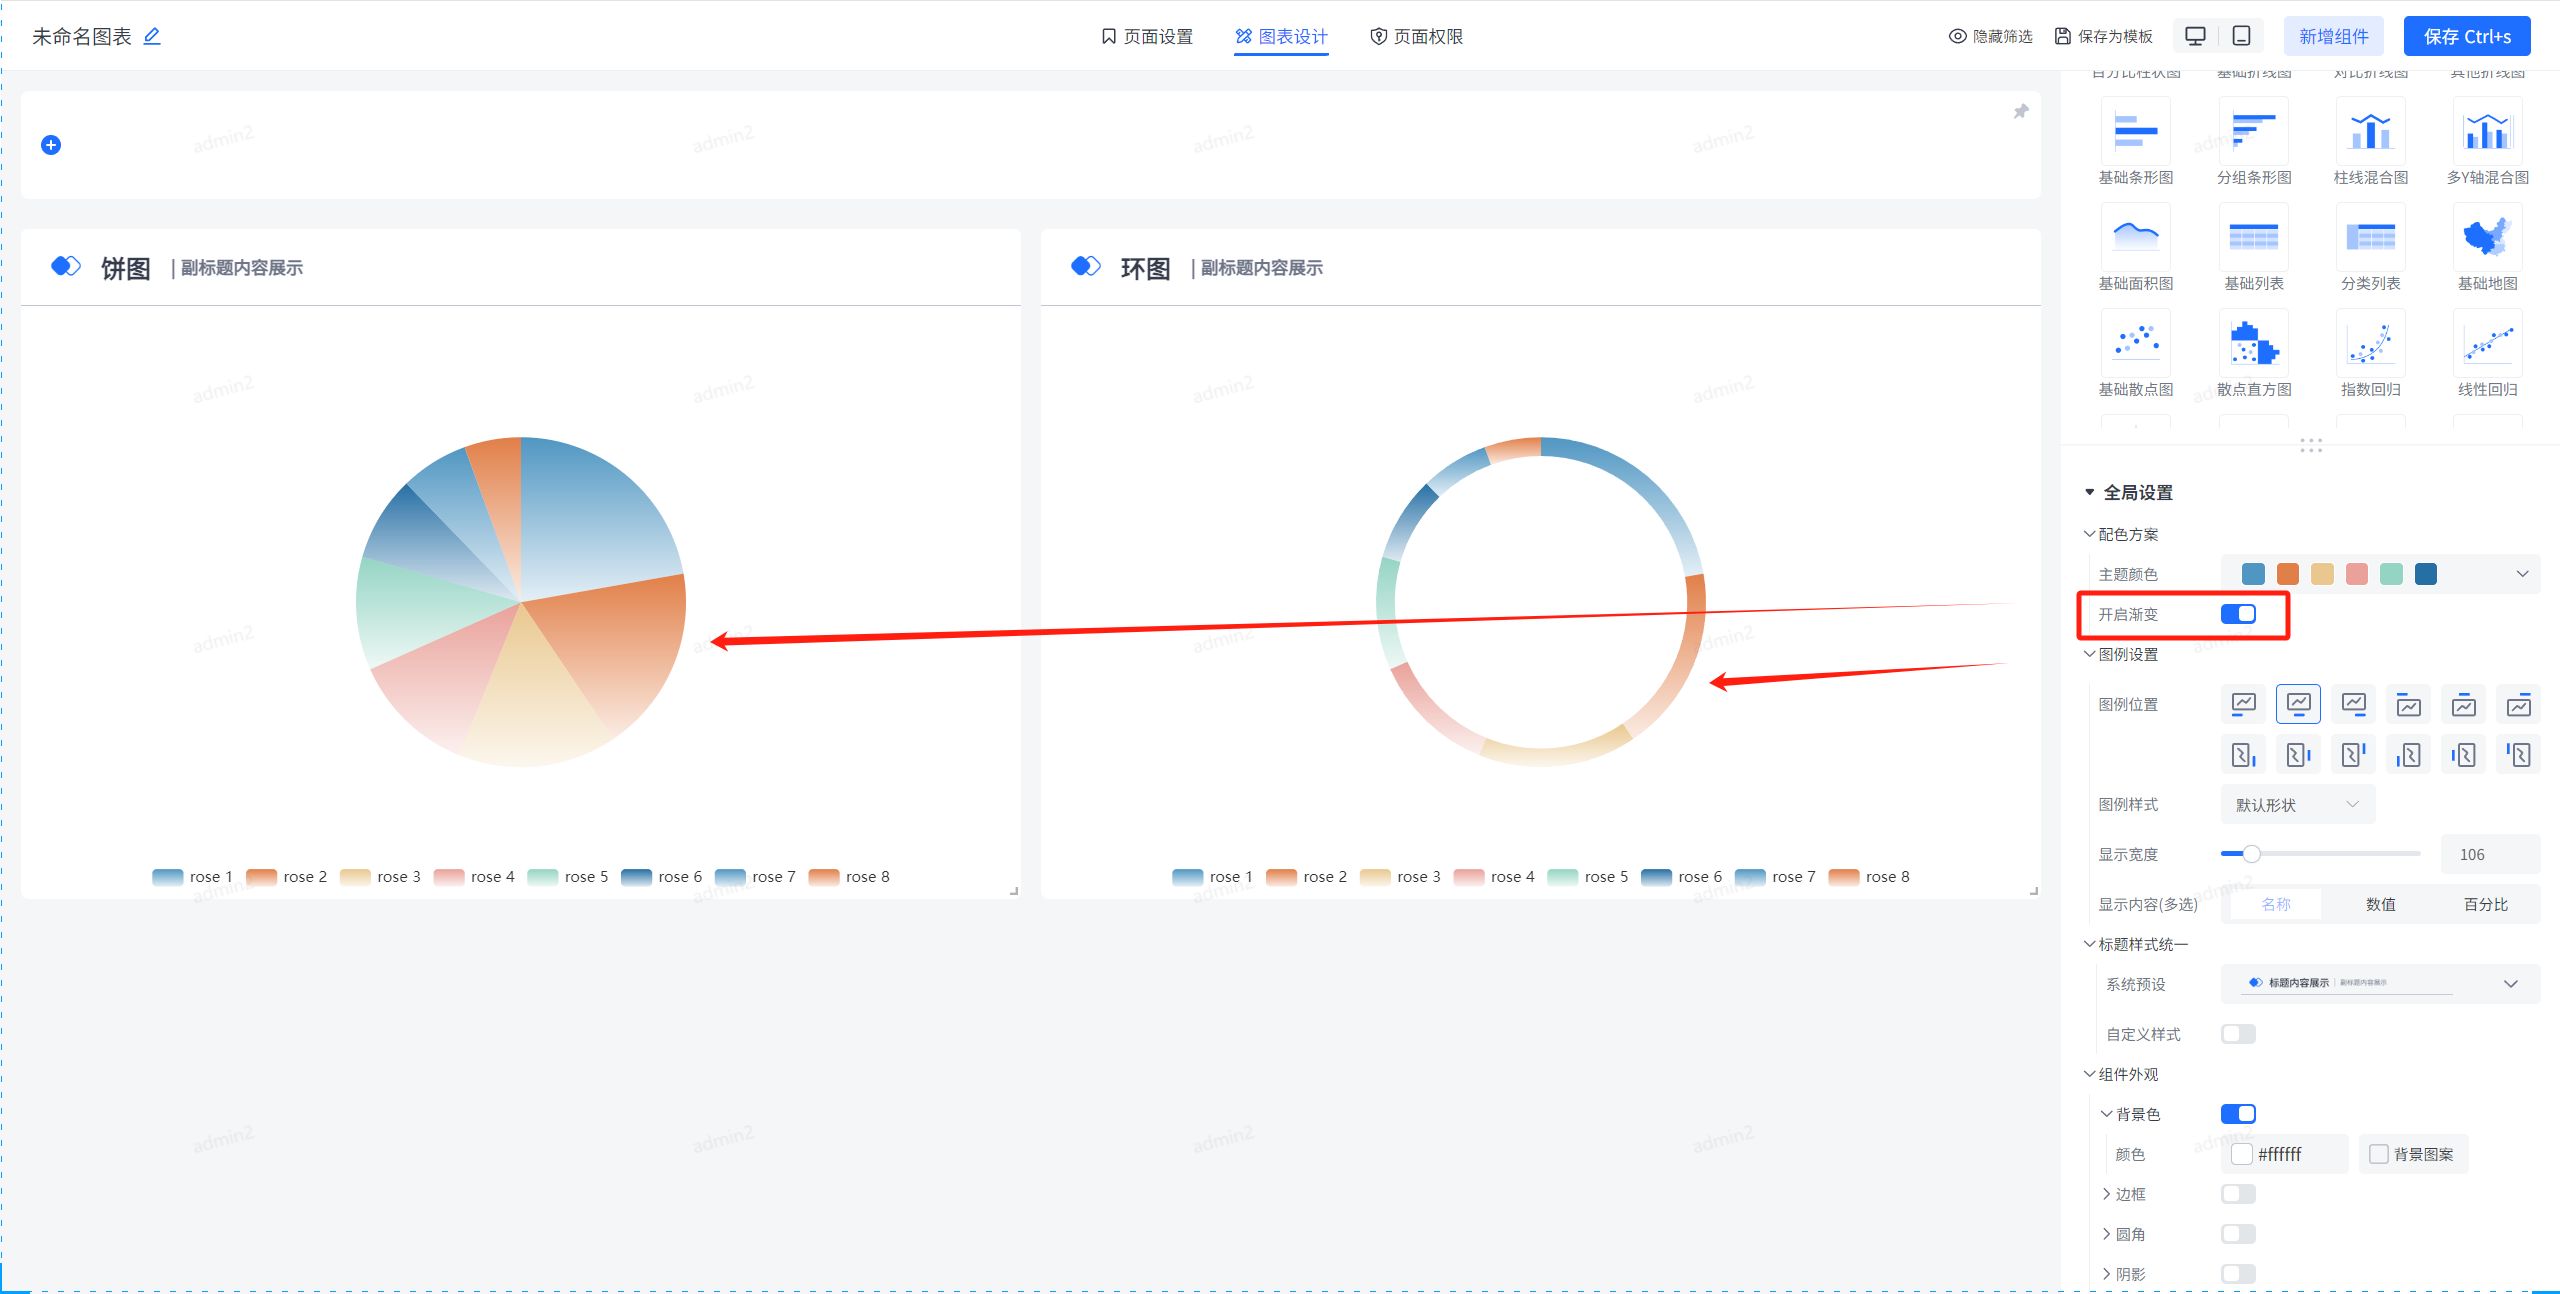Select the 基础面积图 chart icon
The height and width of the screenshot is (1294, 2560).
click(2135, 238)
